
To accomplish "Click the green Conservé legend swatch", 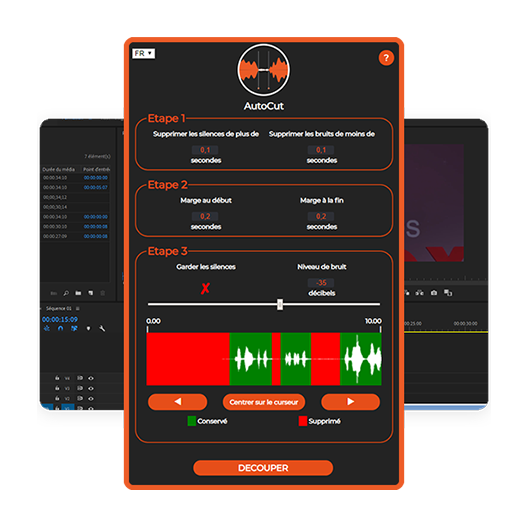I will coord(192,421).
